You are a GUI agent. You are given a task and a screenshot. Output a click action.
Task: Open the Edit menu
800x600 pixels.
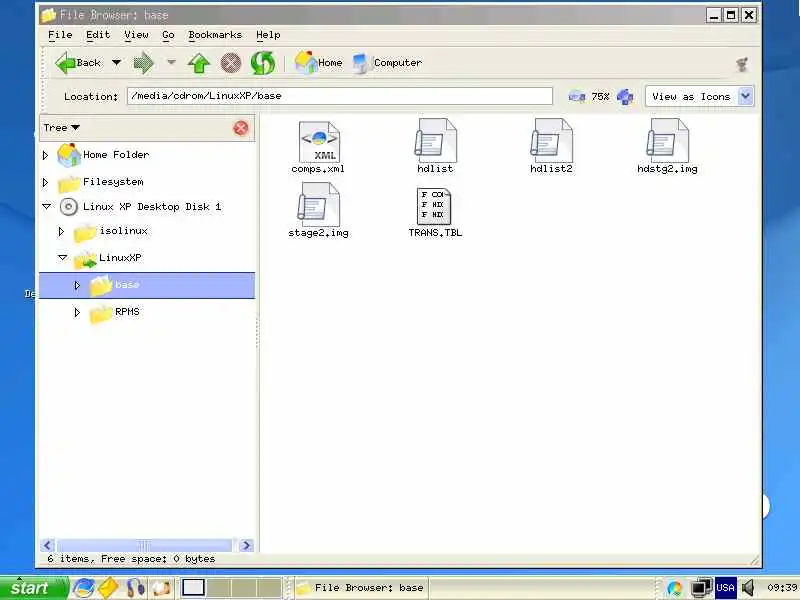coord(97,35)
